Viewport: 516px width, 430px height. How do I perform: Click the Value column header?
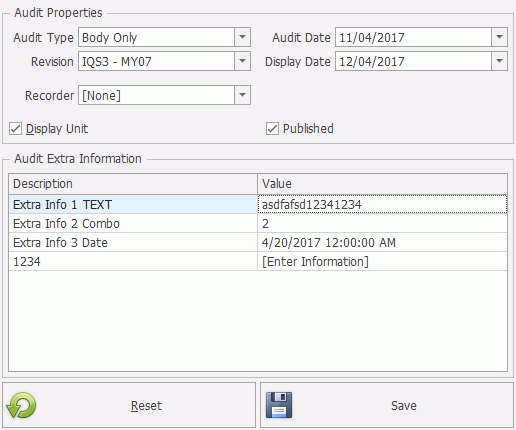382,184
